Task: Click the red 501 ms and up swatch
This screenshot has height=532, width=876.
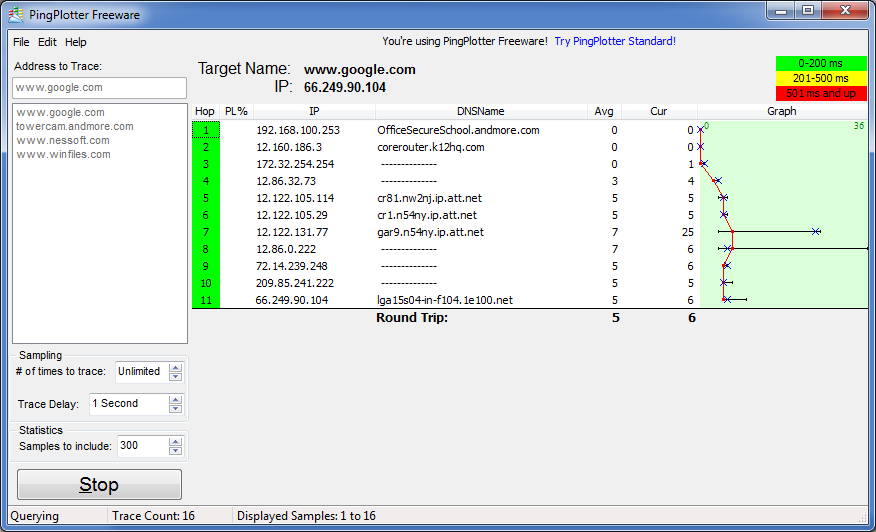Action: tap(823, 93)
